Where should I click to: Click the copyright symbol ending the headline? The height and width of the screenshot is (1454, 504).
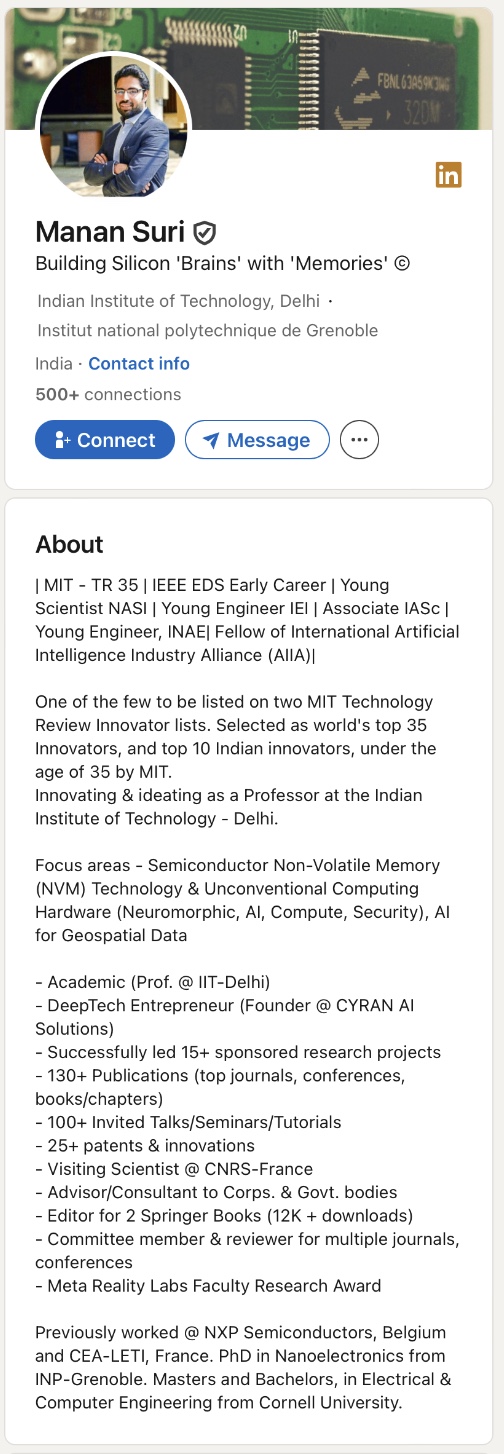[402, 264]
